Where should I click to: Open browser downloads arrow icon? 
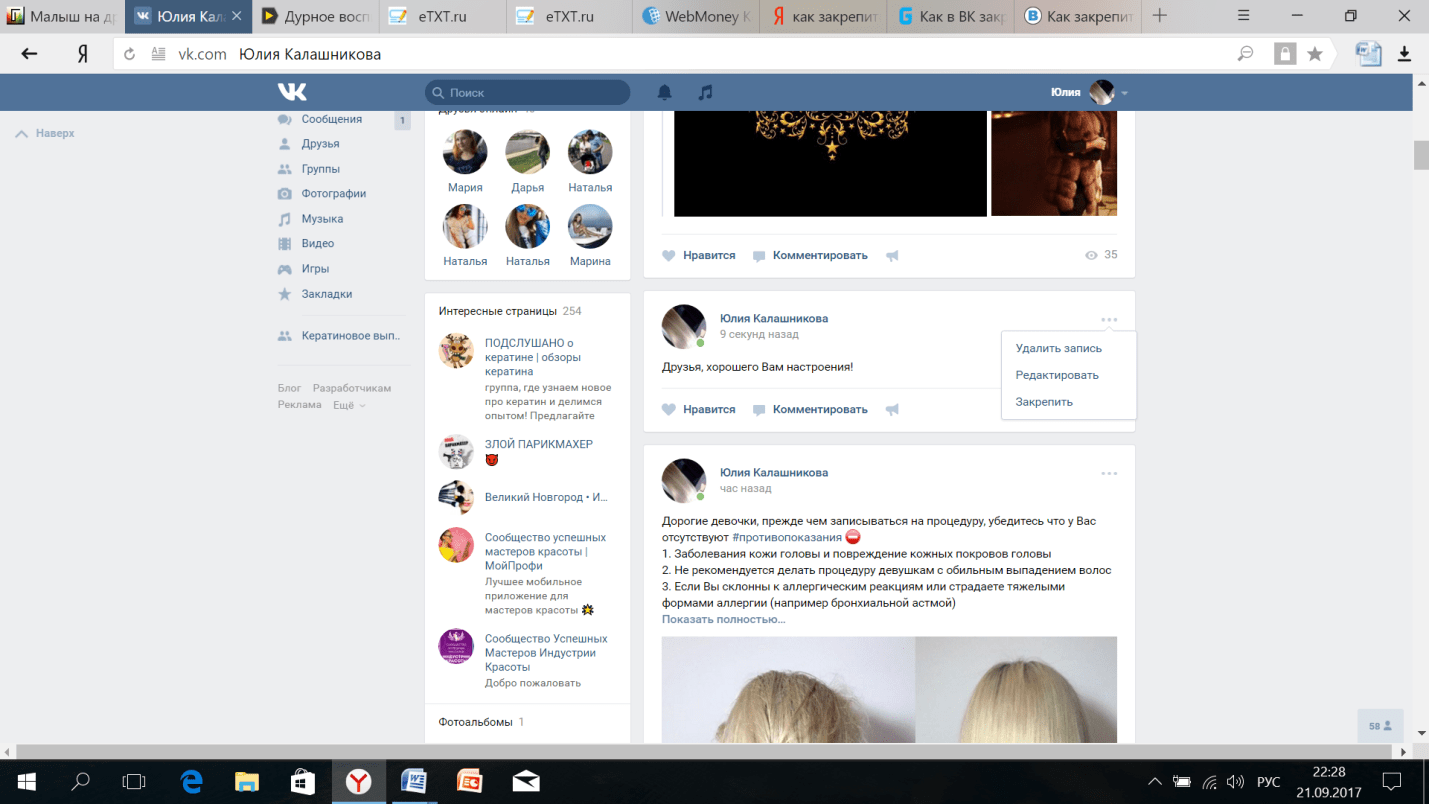point(1404,54)
